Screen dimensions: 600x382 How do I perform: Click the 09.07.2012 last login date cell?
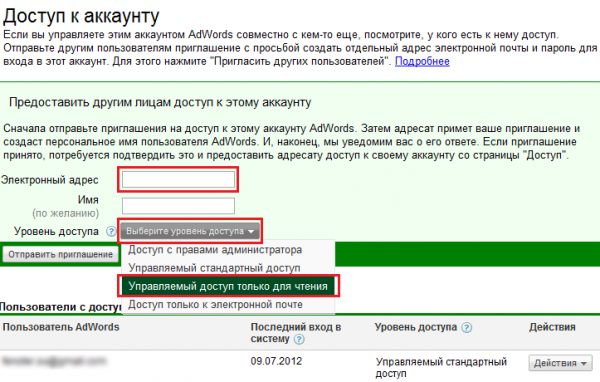(276, 361)
